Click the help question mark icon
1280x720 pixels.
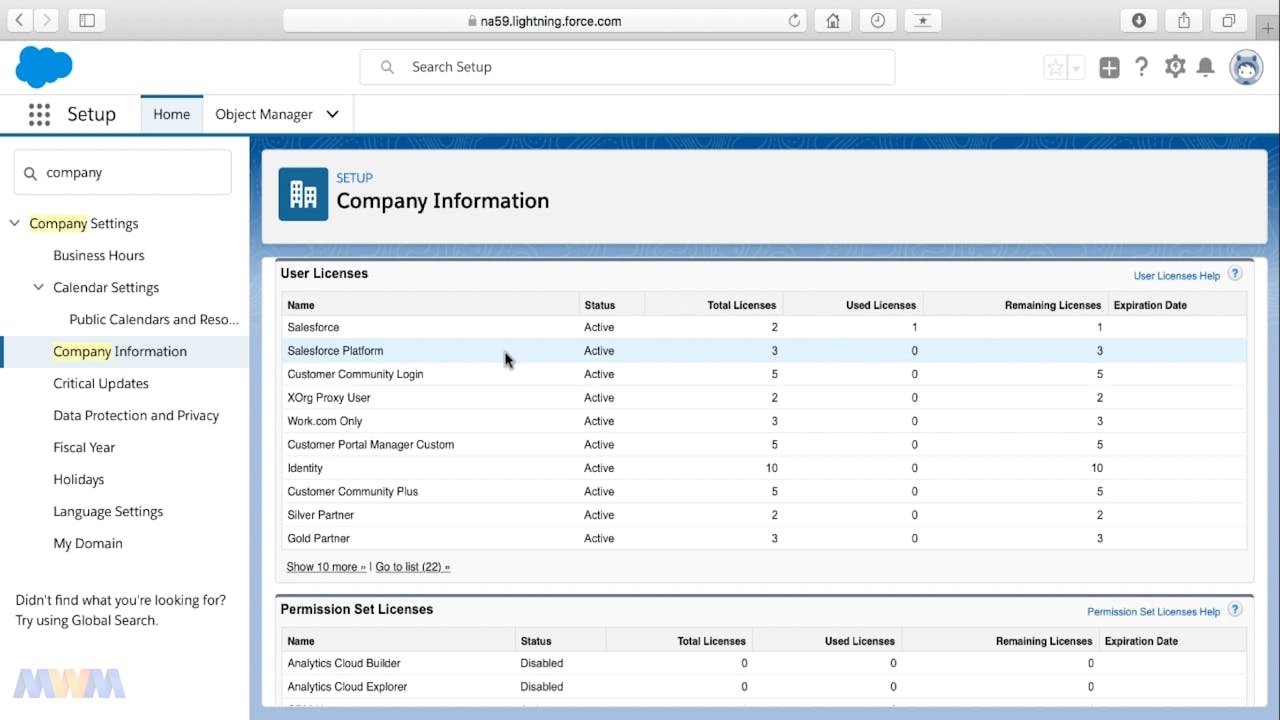[1141, 67]
